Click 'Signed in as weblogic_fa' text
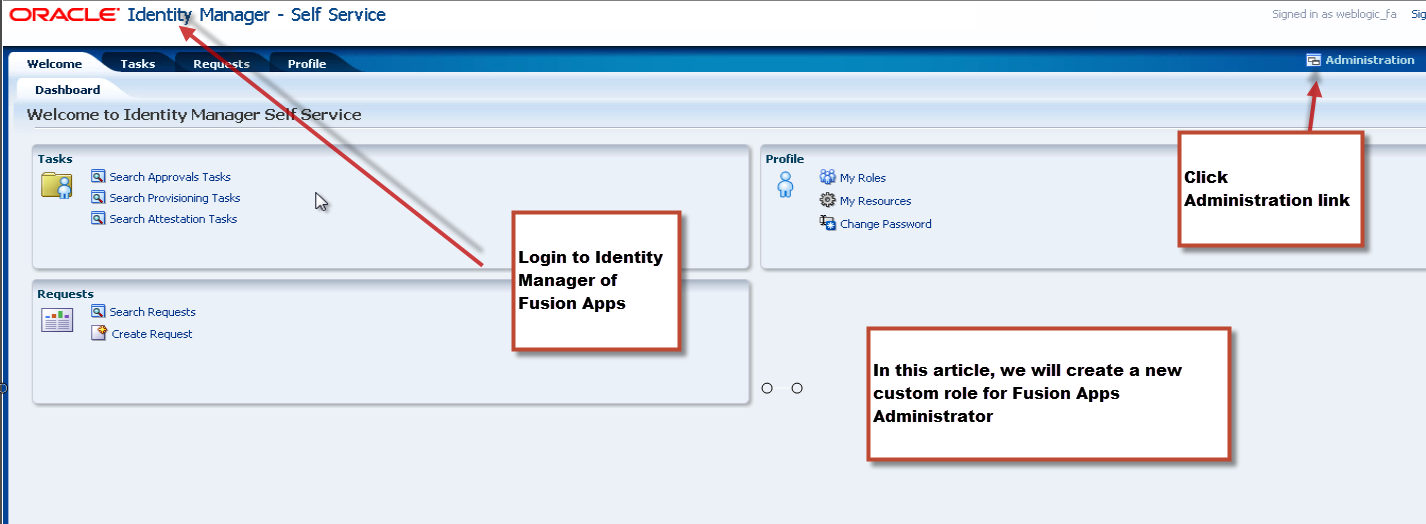The image size is (1426, 524). tap(1334, 15)
